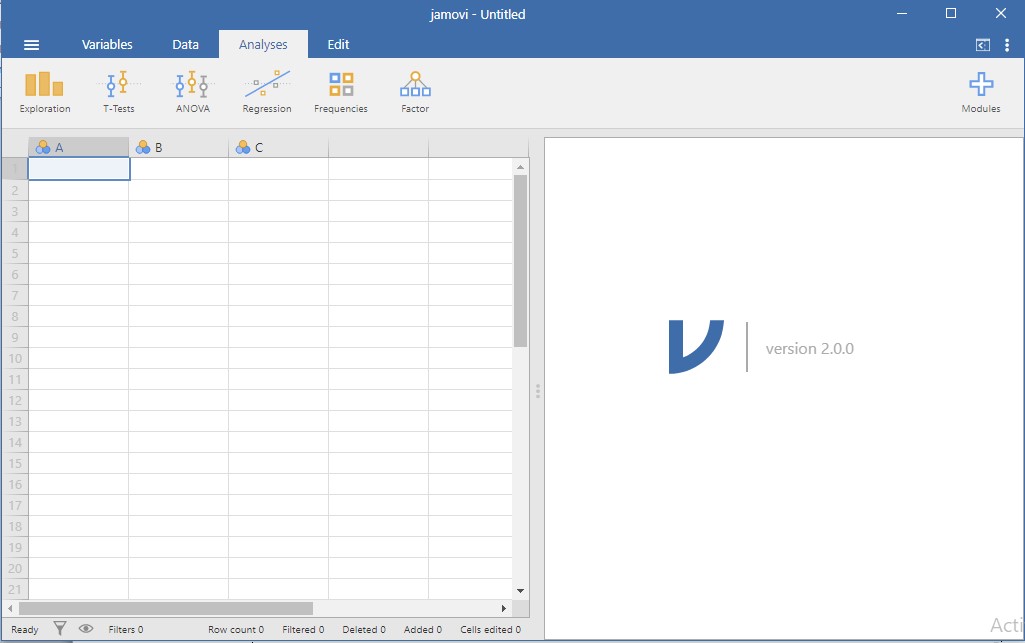
Task: Select column A header
Action: point(78,148)
